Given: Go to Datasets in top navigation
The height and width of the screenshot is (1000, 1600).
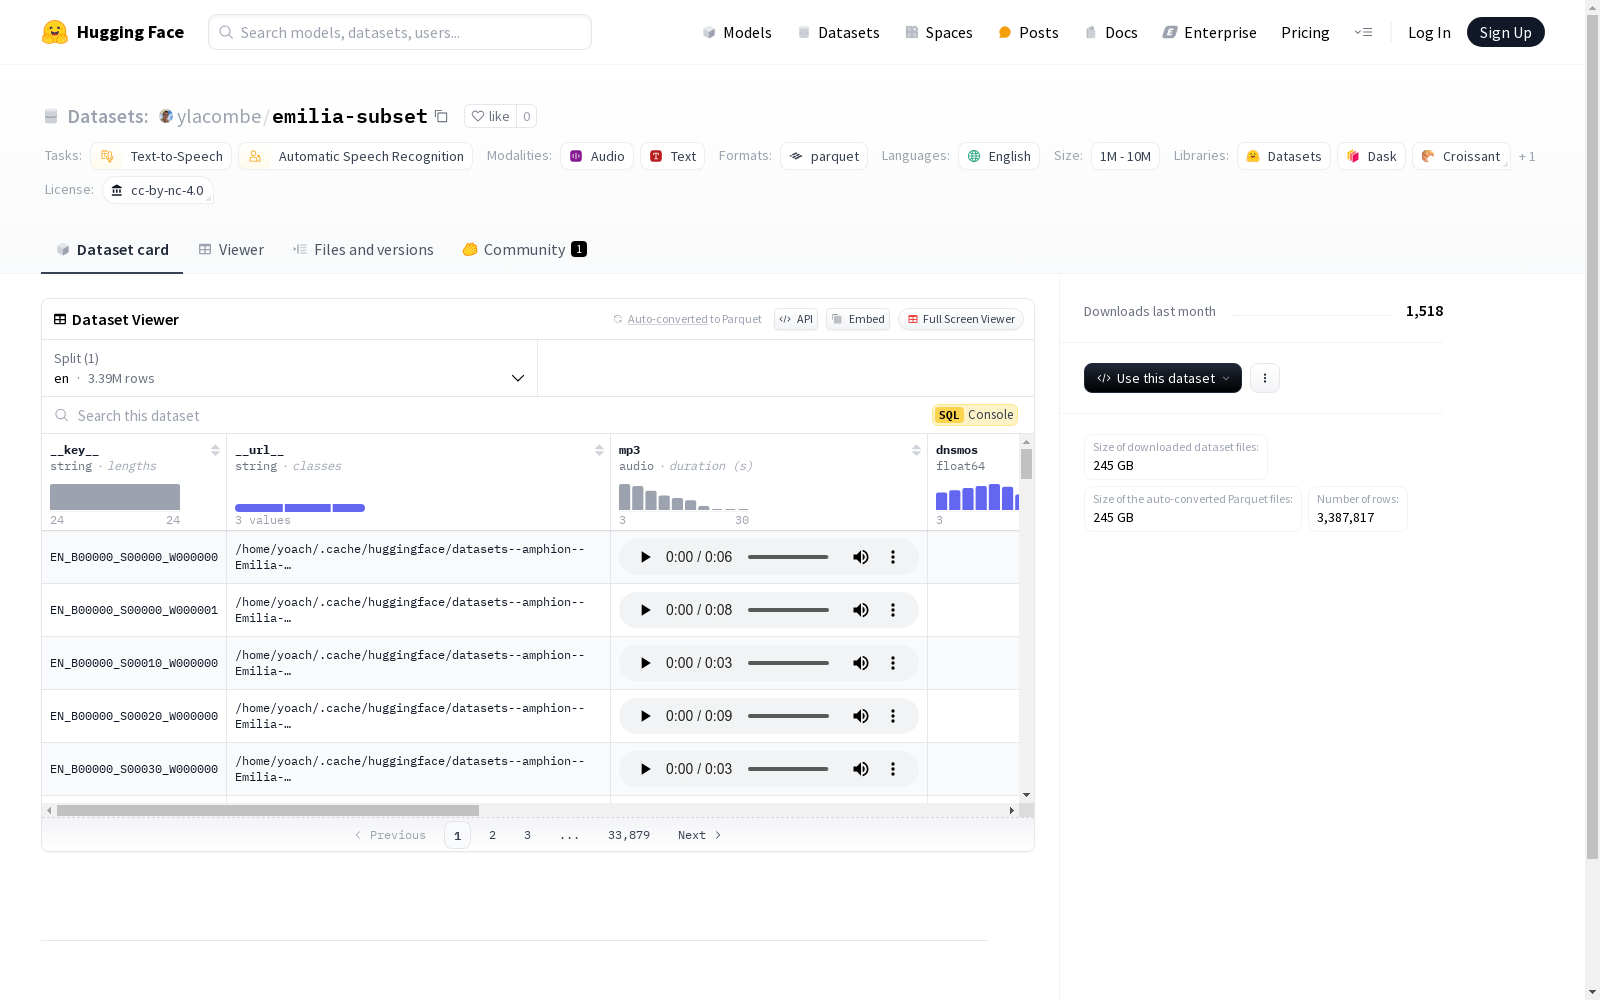Looking at the screenshot, I should pyautogui.click(x=838, y=32).
